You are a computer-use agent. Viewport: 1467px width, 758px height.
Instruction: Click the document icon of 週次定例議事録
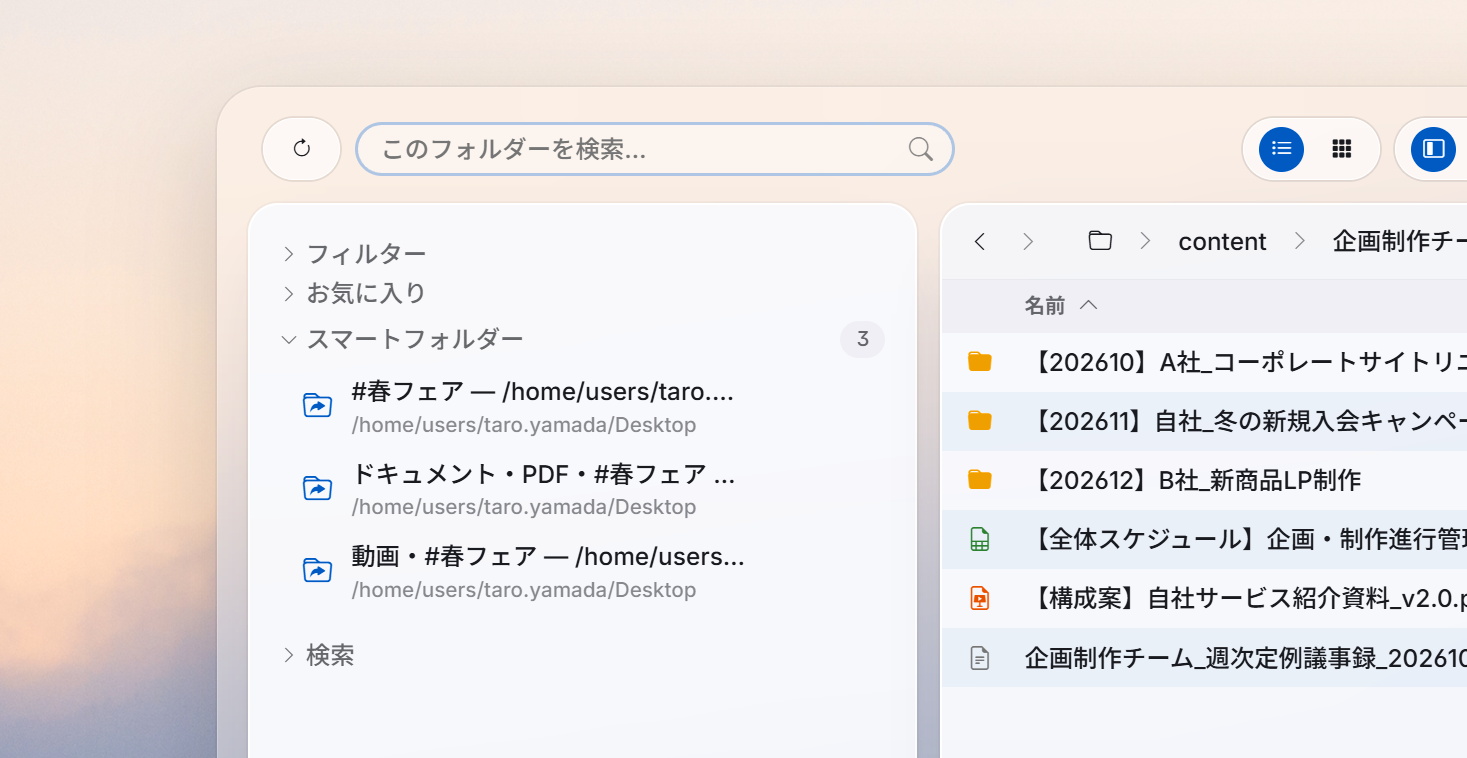click(980, 657)
